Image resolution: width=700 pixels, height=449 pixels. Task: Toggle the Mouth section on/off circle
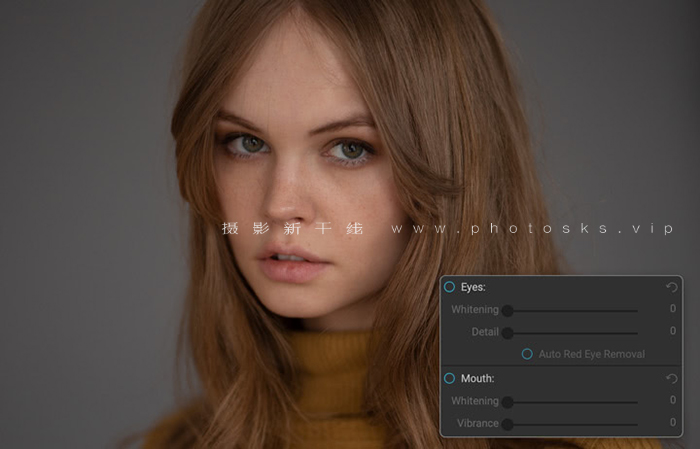[450, 378]
